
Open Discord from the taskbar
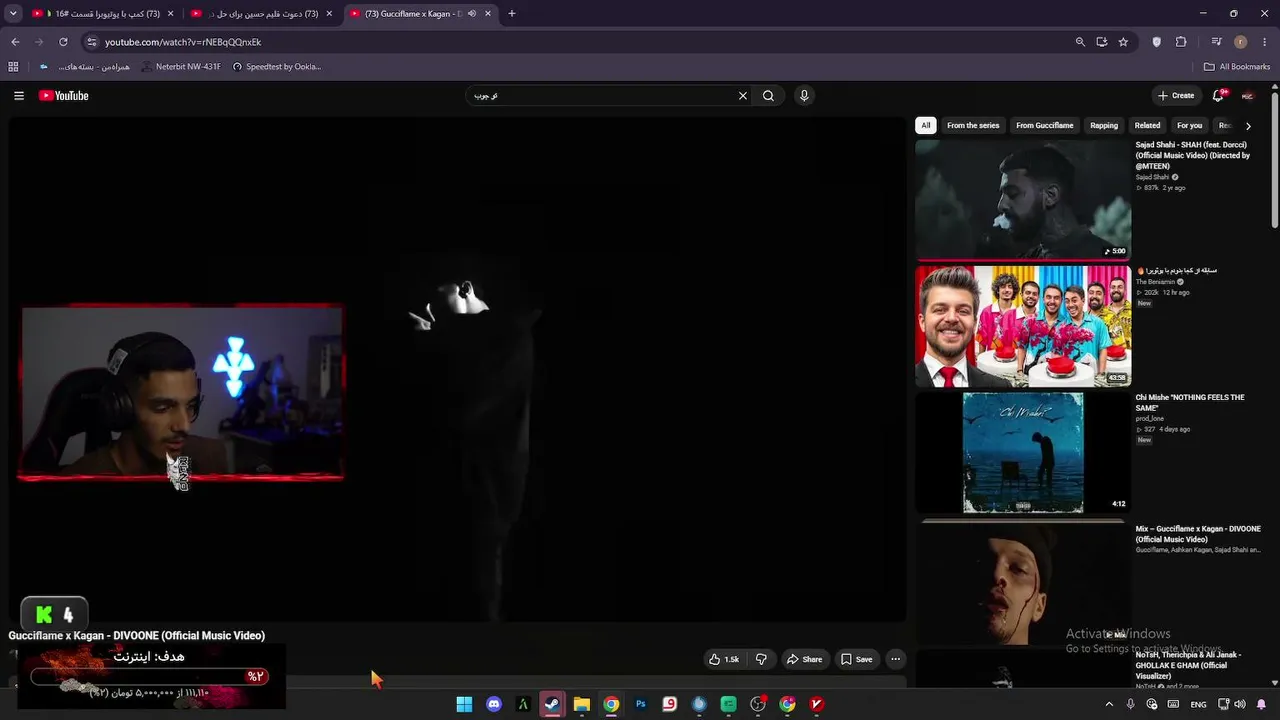click(x=493, y=704)
